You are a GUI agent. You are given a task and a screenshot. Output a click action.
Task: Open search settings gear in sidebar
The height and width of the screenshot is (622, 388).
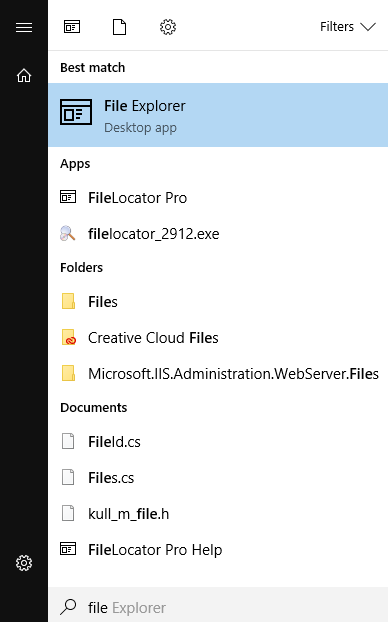[x=24, y=563]
